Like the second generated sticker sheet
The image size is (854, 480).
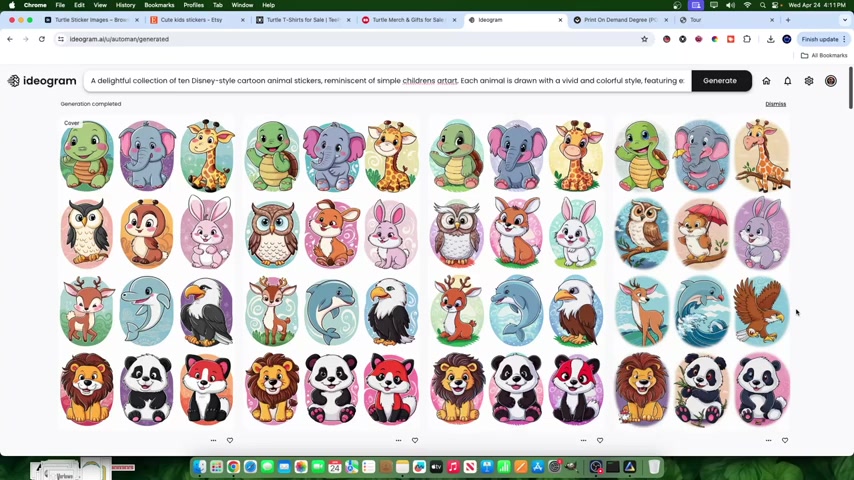coord(415,440)
